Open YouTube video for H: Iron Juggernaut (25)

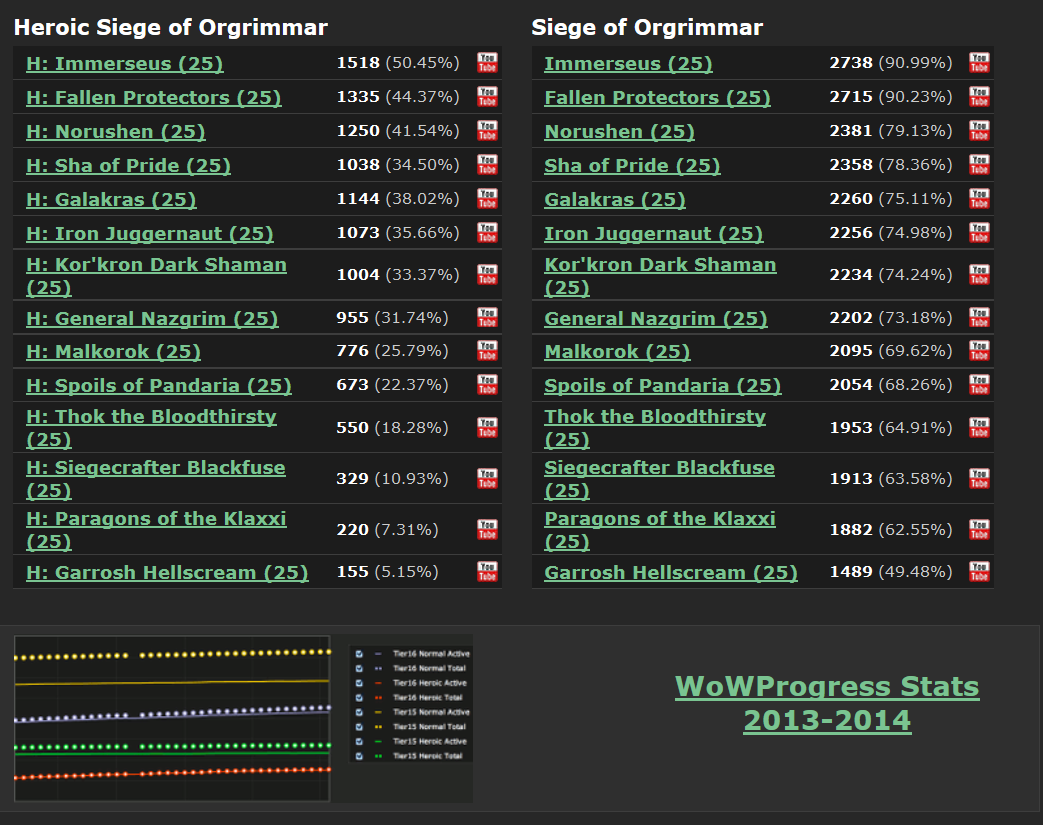[x=488, y=233]
